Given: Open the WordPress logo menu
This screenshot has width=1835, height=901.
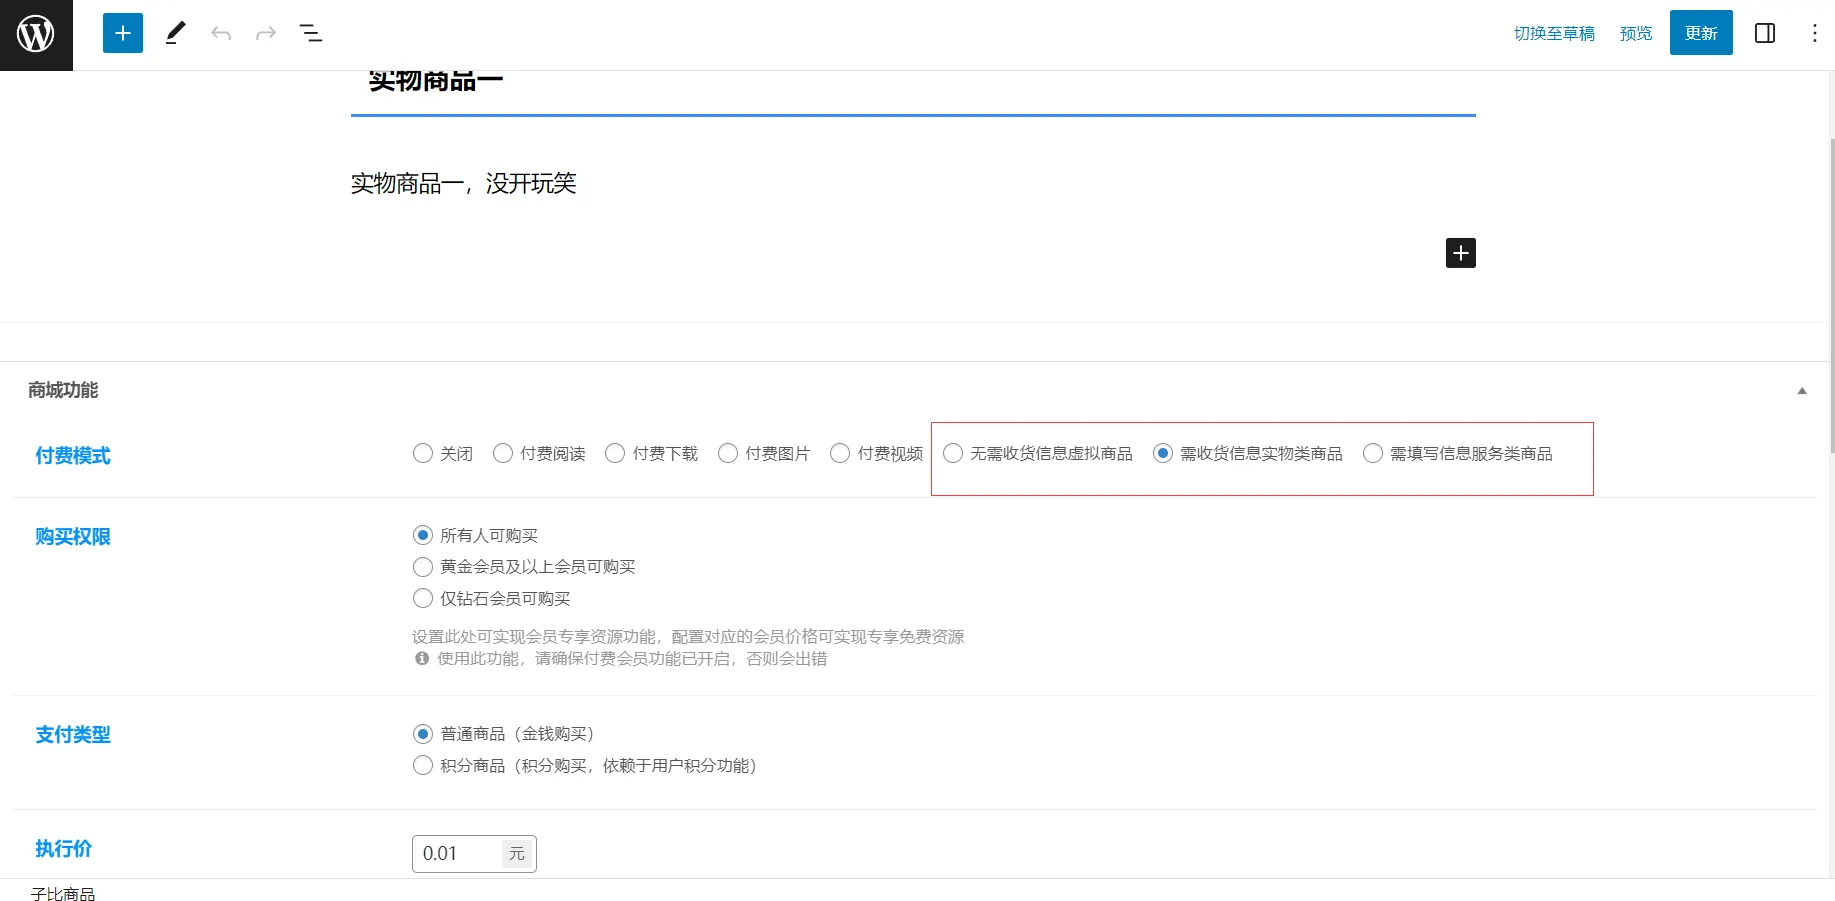Looking at the screenshot, I should pyautogui.click(x=36, y=35).
